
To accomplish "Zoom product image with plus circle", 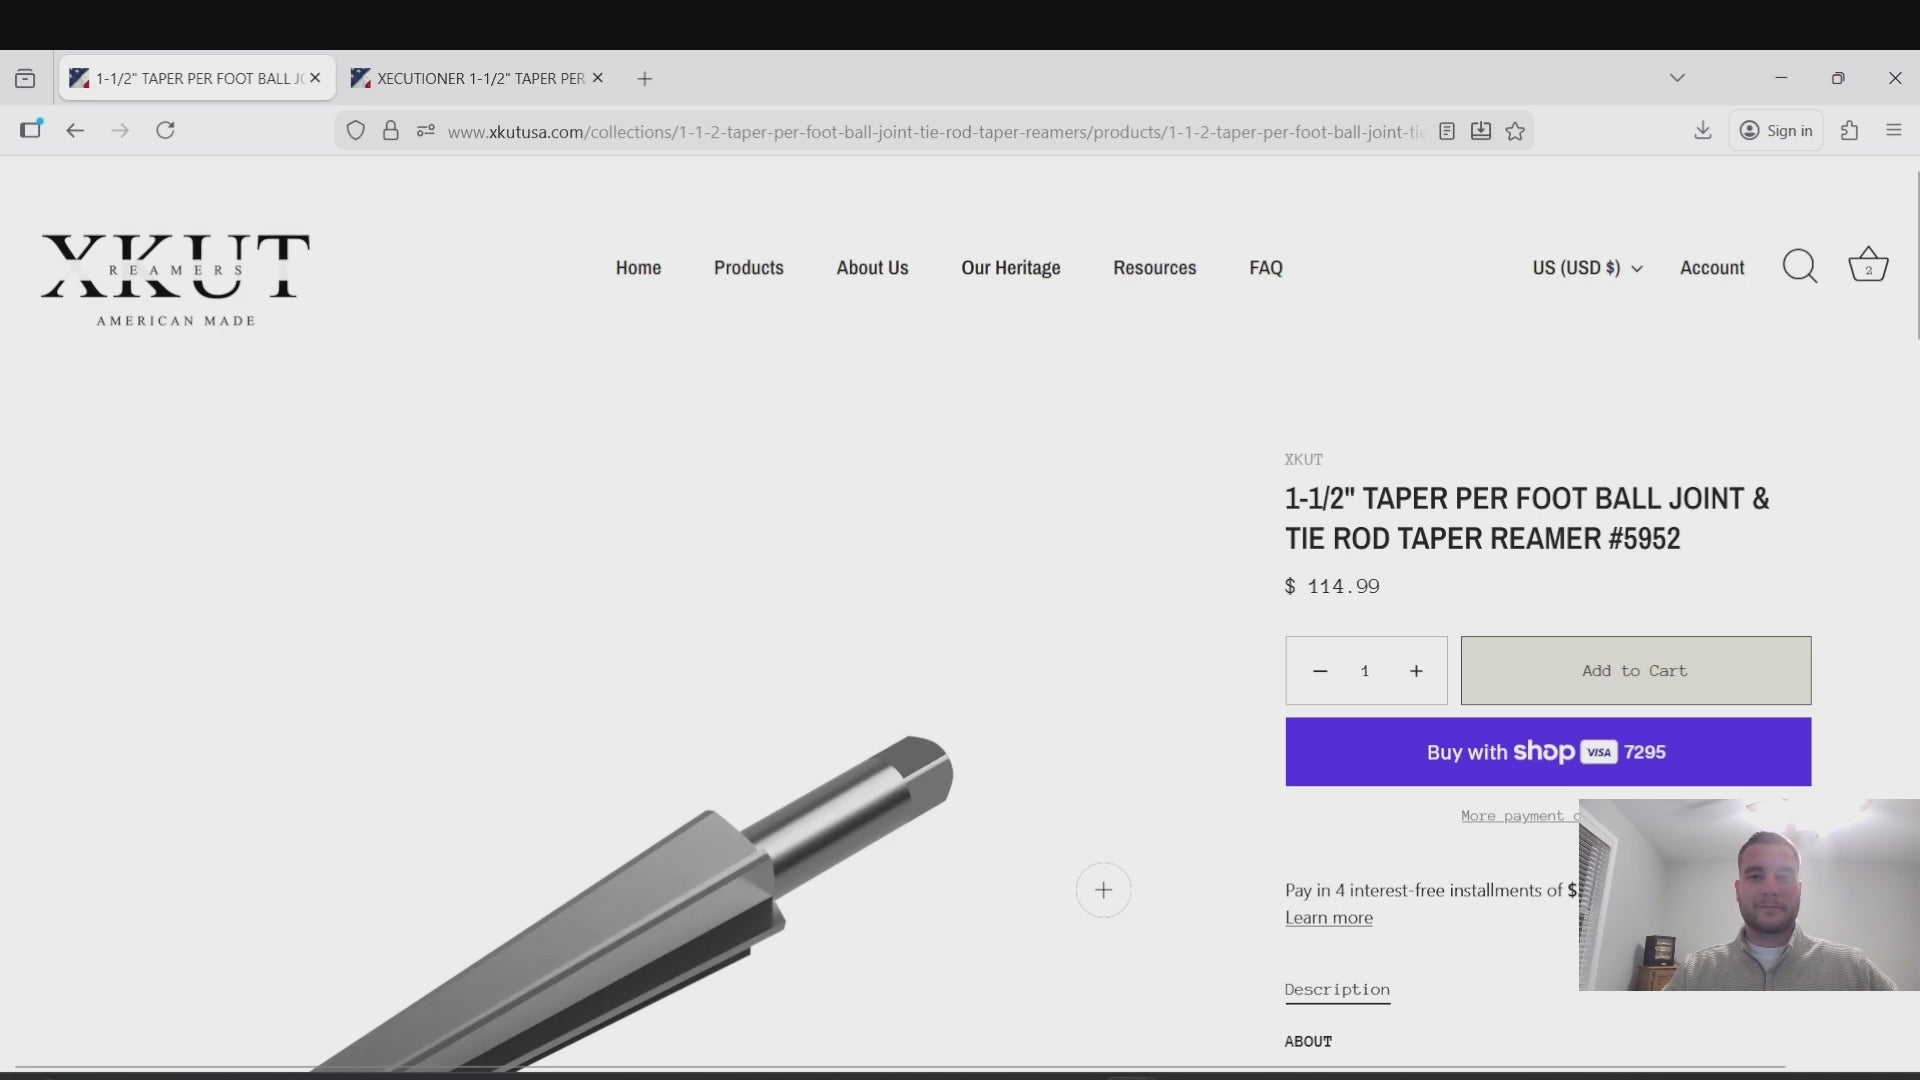I will click(1103, 890).
